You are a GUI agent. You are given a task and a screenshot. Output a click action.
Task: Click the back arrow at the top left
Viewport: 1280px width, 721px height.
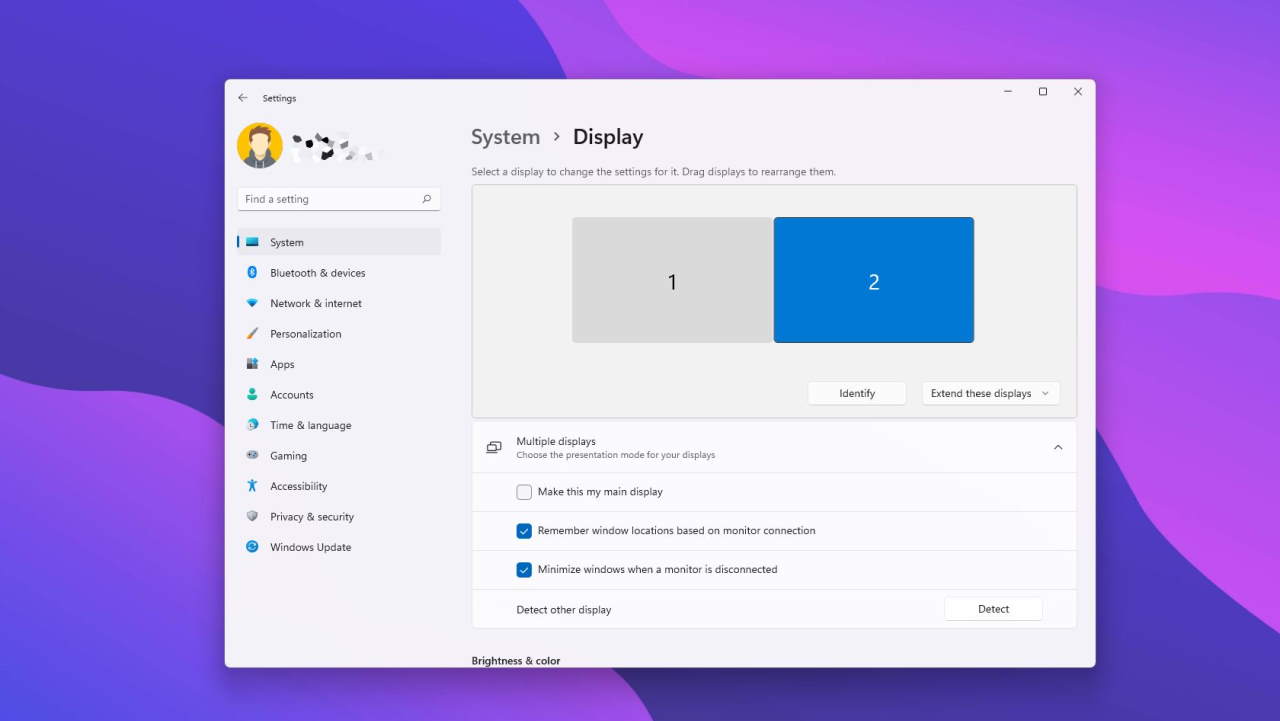click(x=242, y=97)
